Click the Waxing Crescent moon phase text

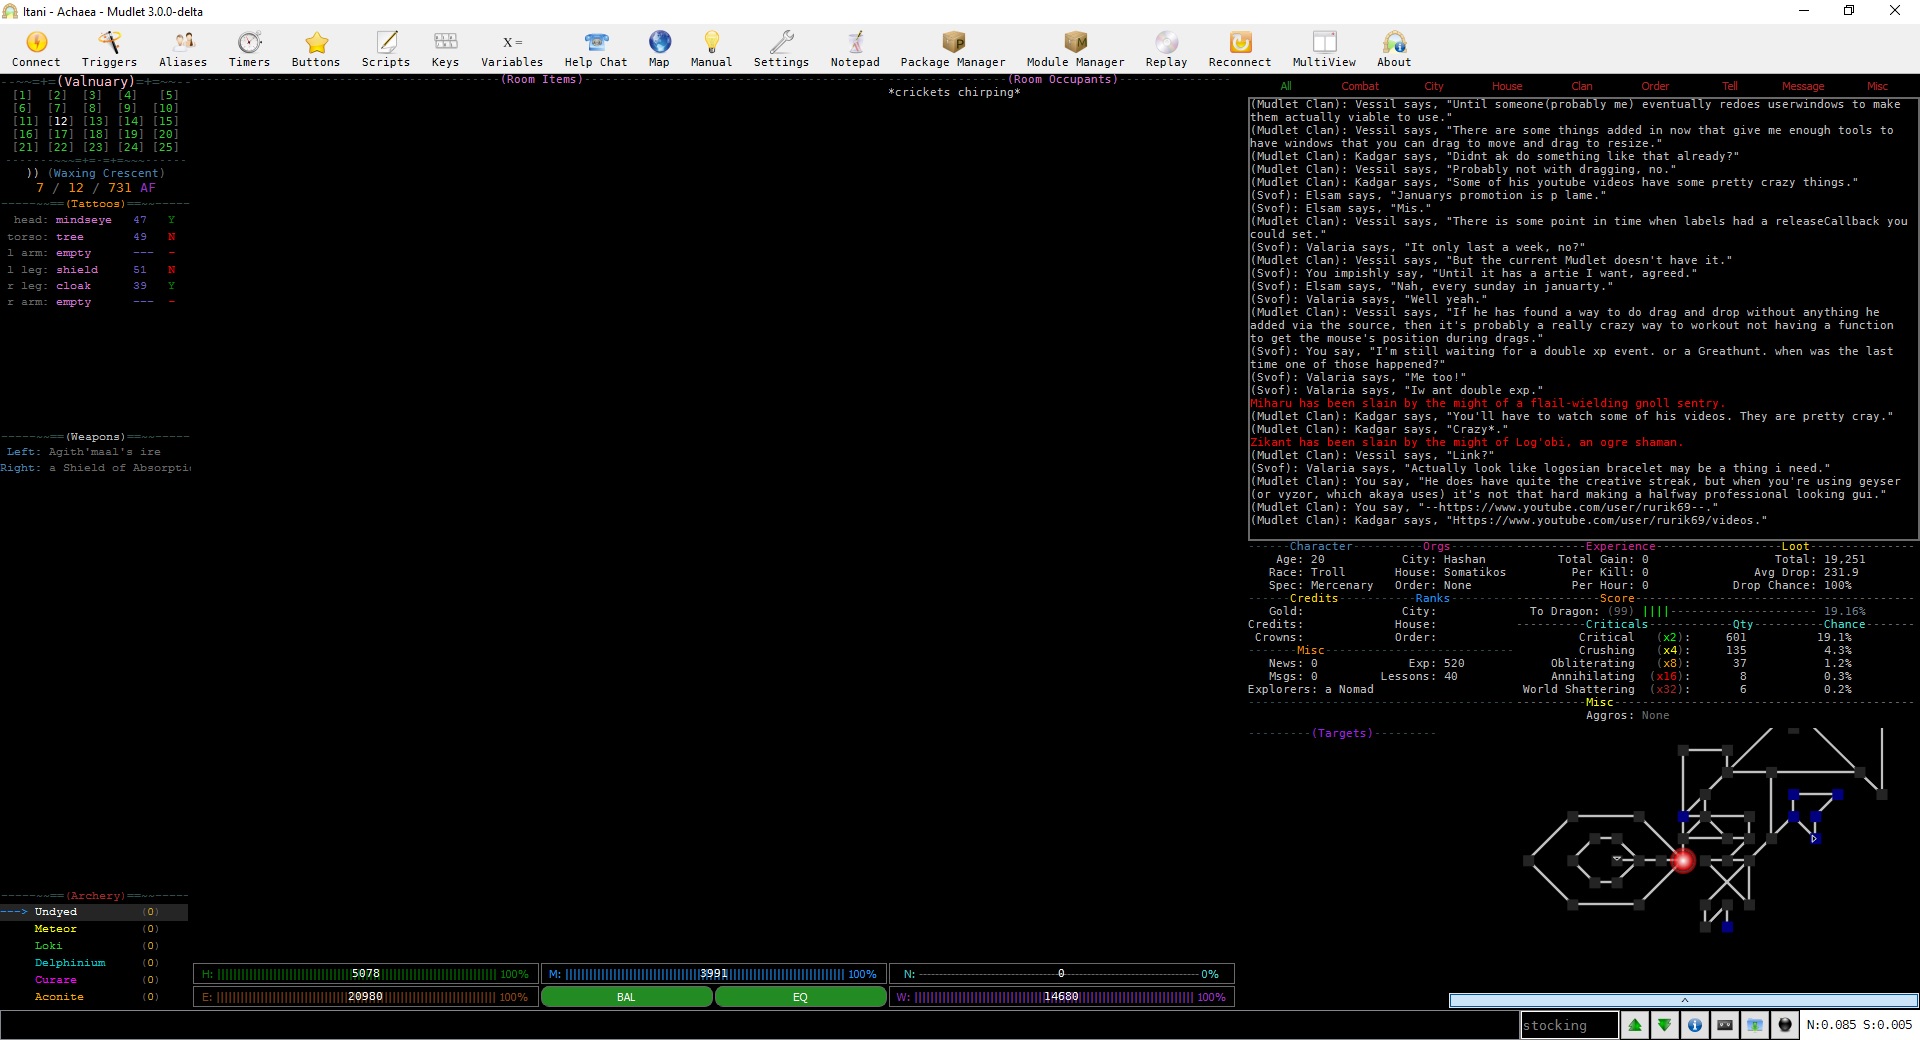(x=106, y=173)
